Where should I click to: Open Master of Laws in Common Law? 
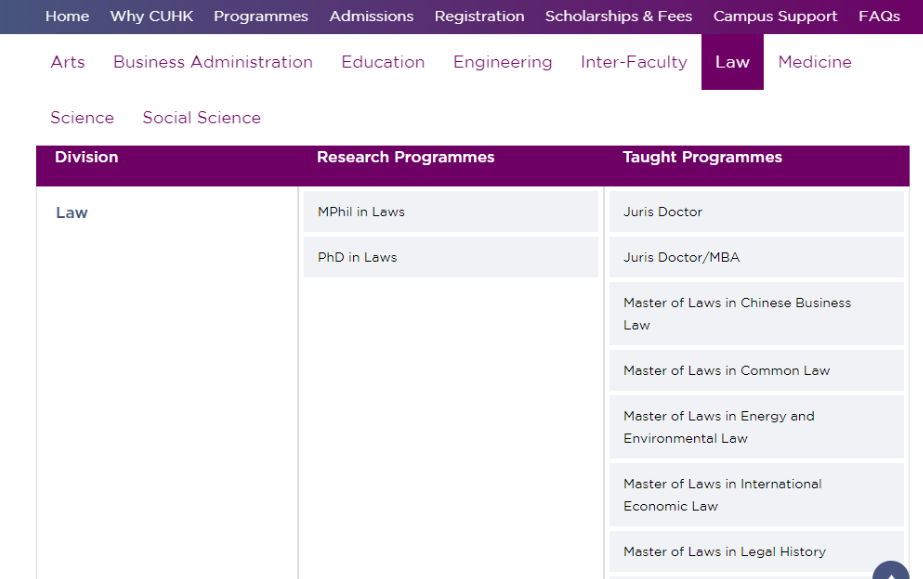(x=726, y=370)
